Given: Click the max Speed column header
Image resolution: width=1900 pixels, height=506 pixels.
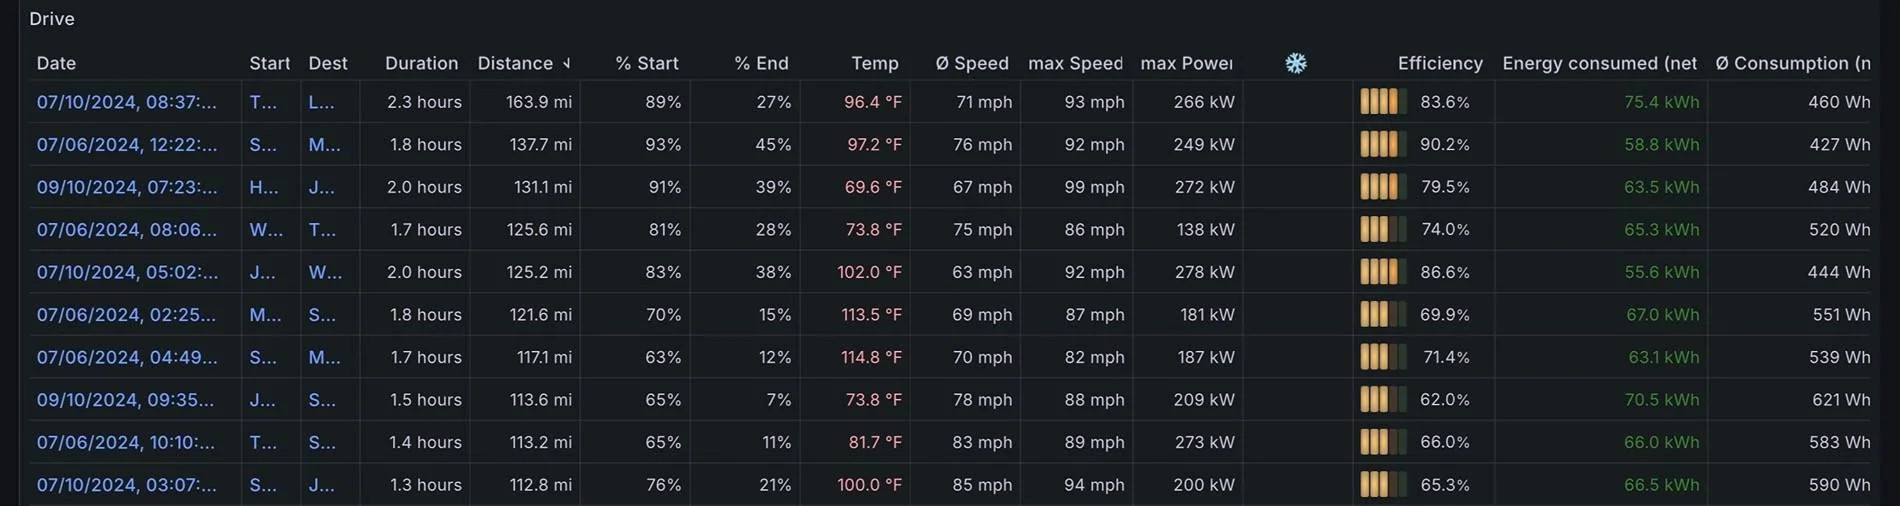Looking at the screenshot, I should pyautogui.click(x=1075, y=63).
